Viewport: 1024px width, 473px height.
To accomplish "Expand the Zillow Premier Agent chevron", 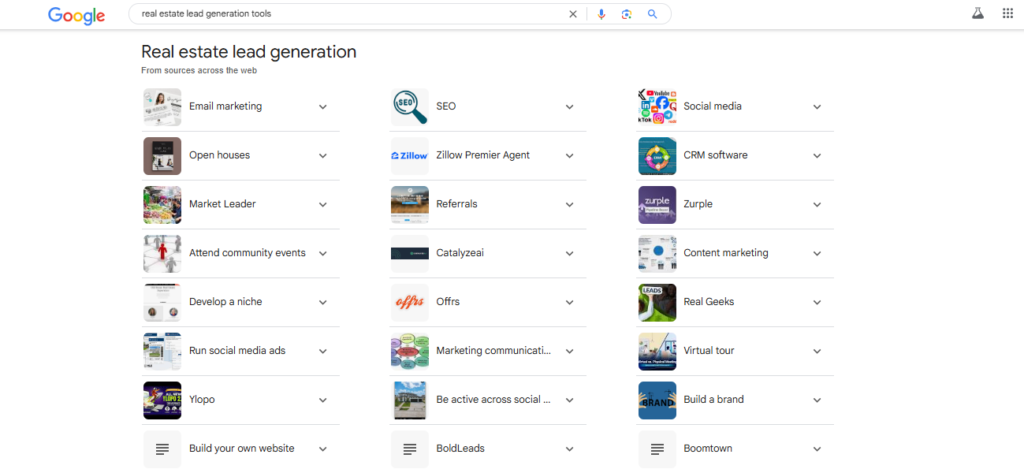I will [569, 156].
